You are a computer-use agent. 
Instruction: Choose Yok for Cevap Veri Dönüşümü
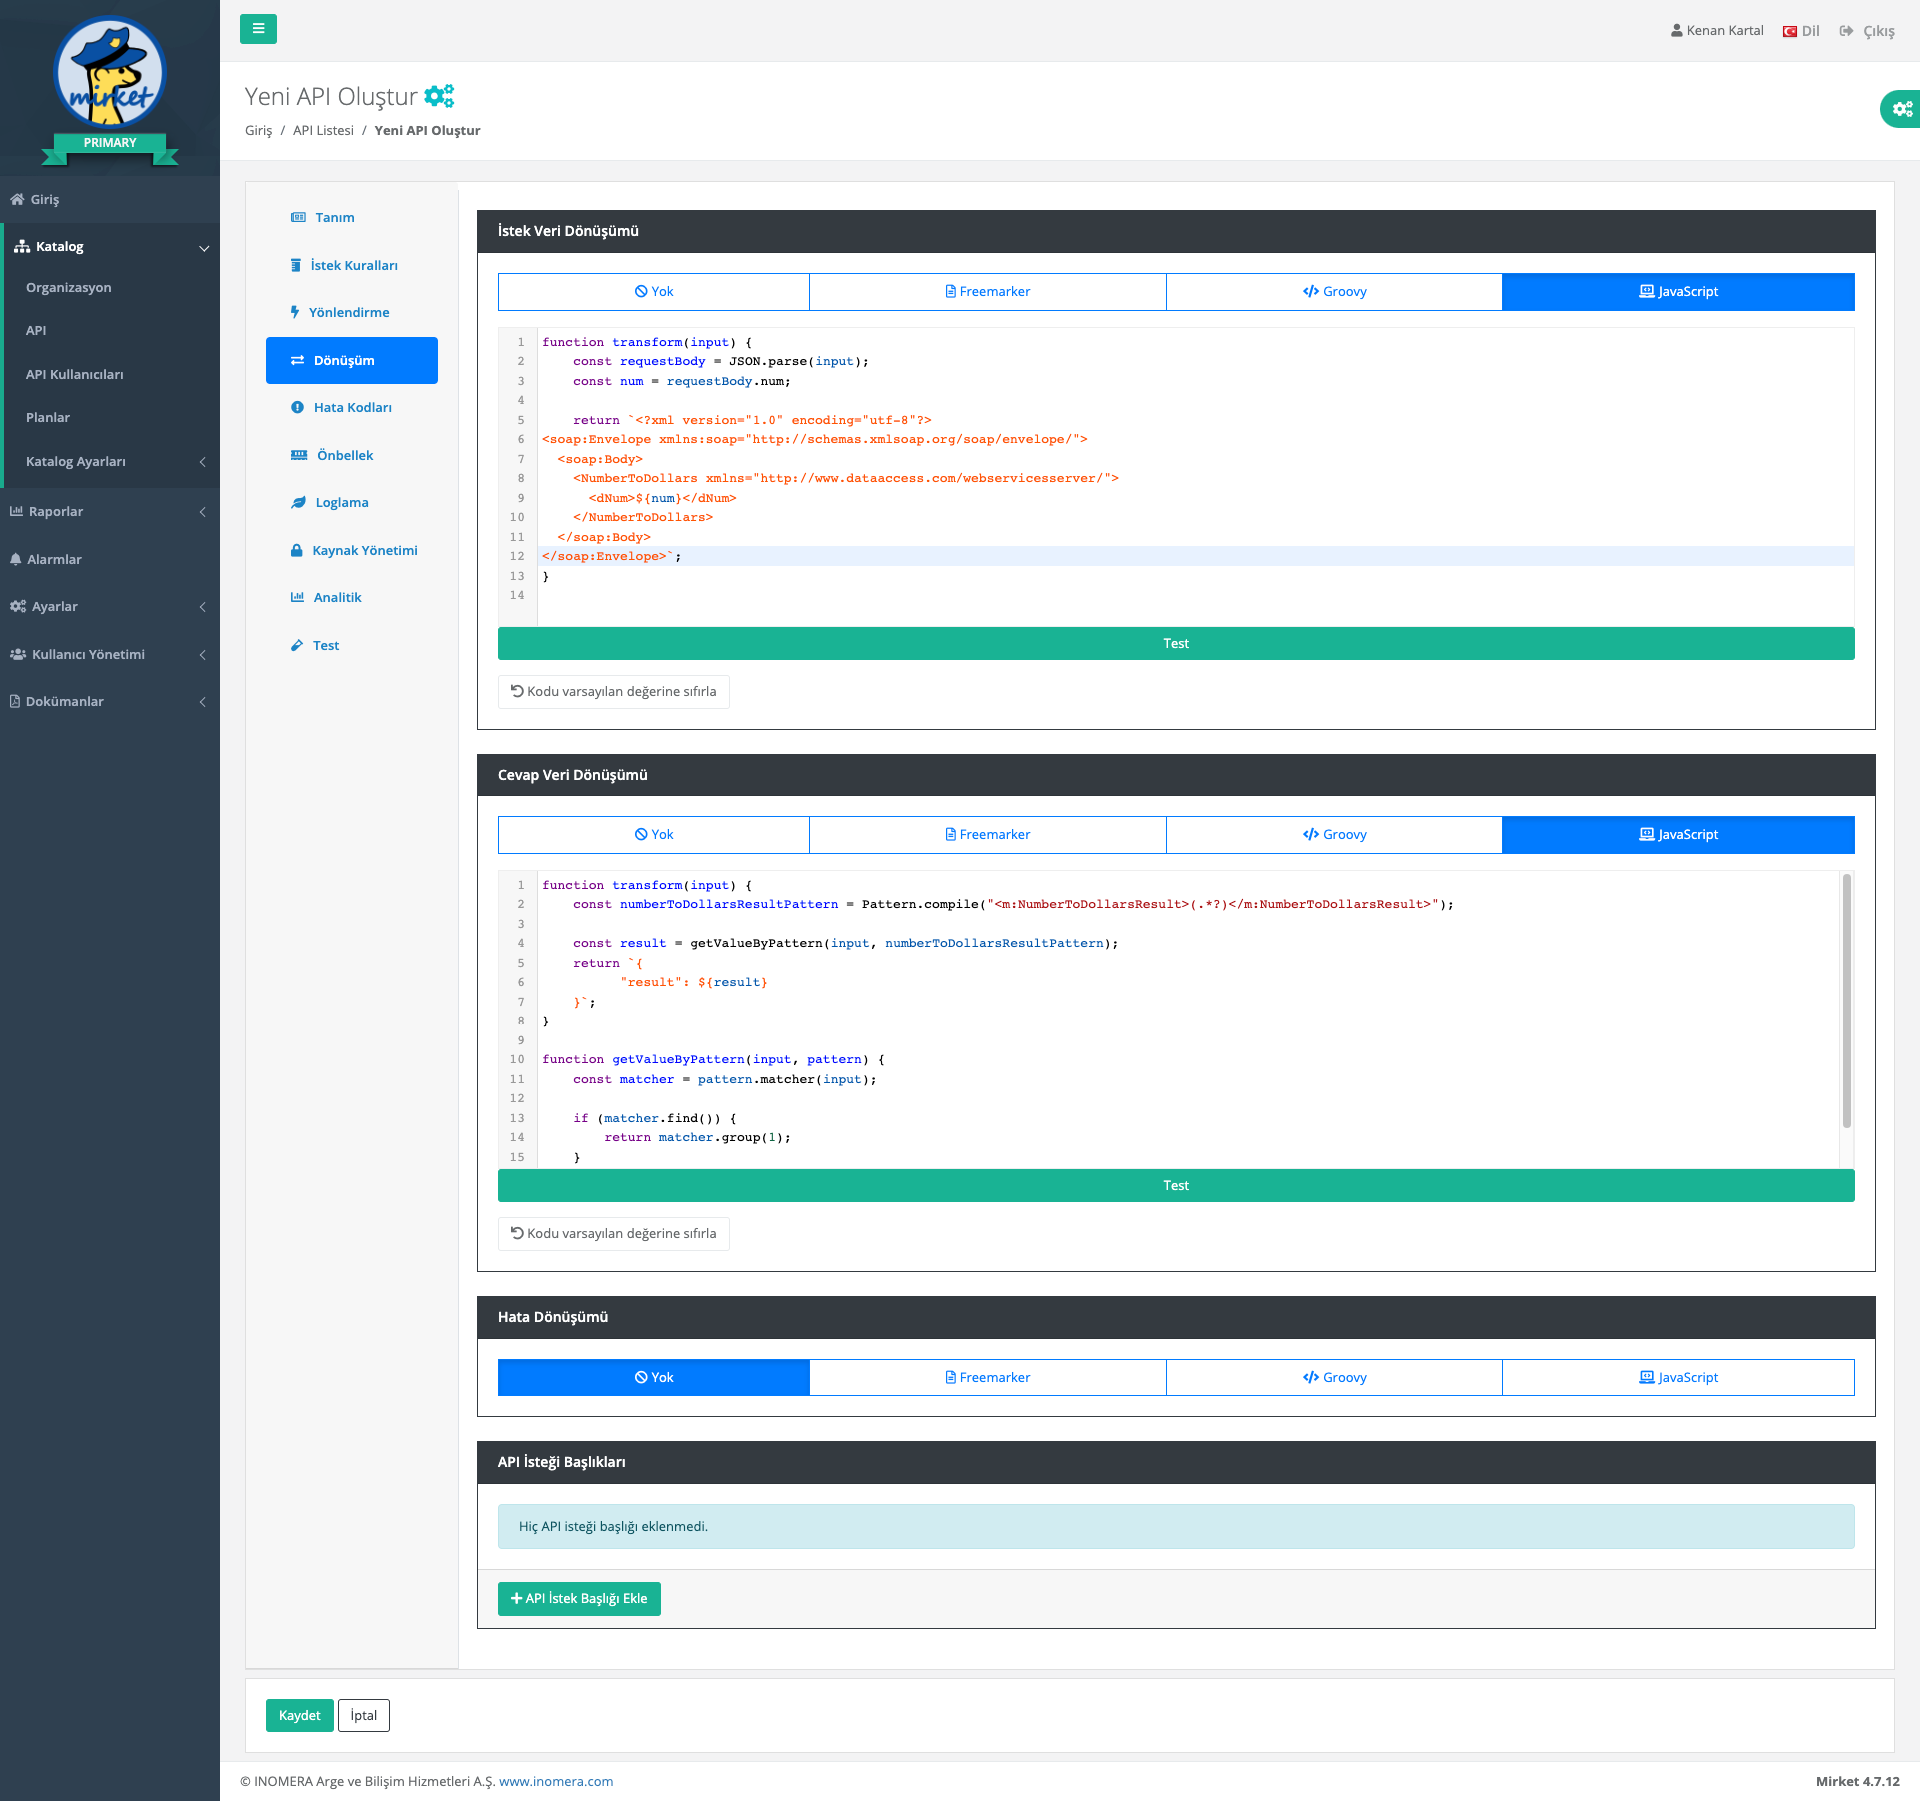(x=654, y=834)
